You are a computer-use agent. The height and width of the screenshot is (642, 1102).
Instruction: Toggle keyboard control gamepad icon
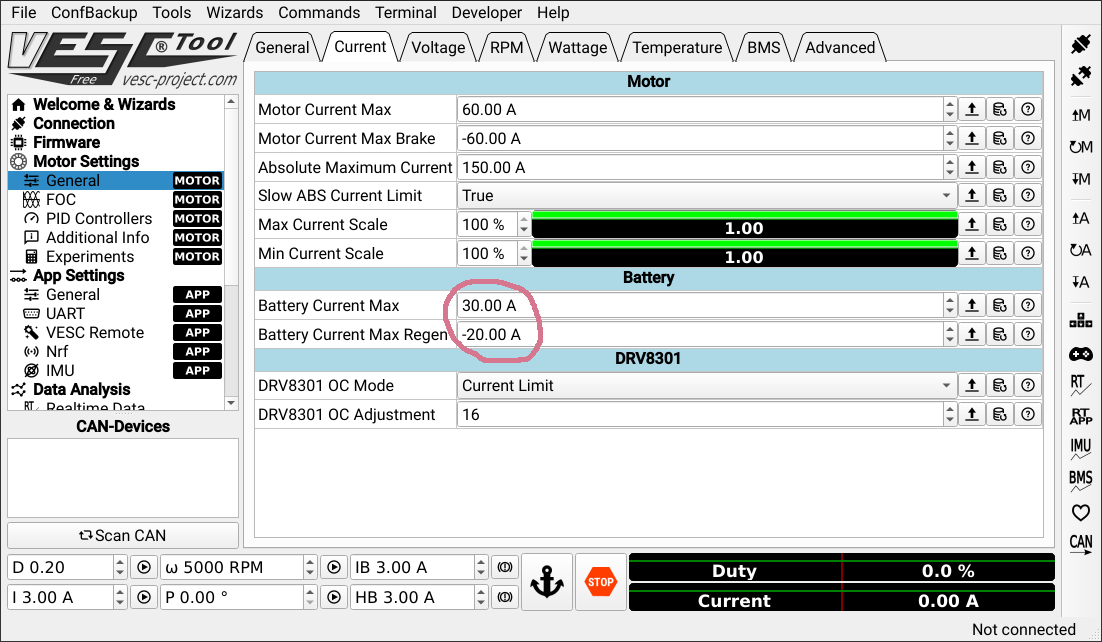(1080, 354)
